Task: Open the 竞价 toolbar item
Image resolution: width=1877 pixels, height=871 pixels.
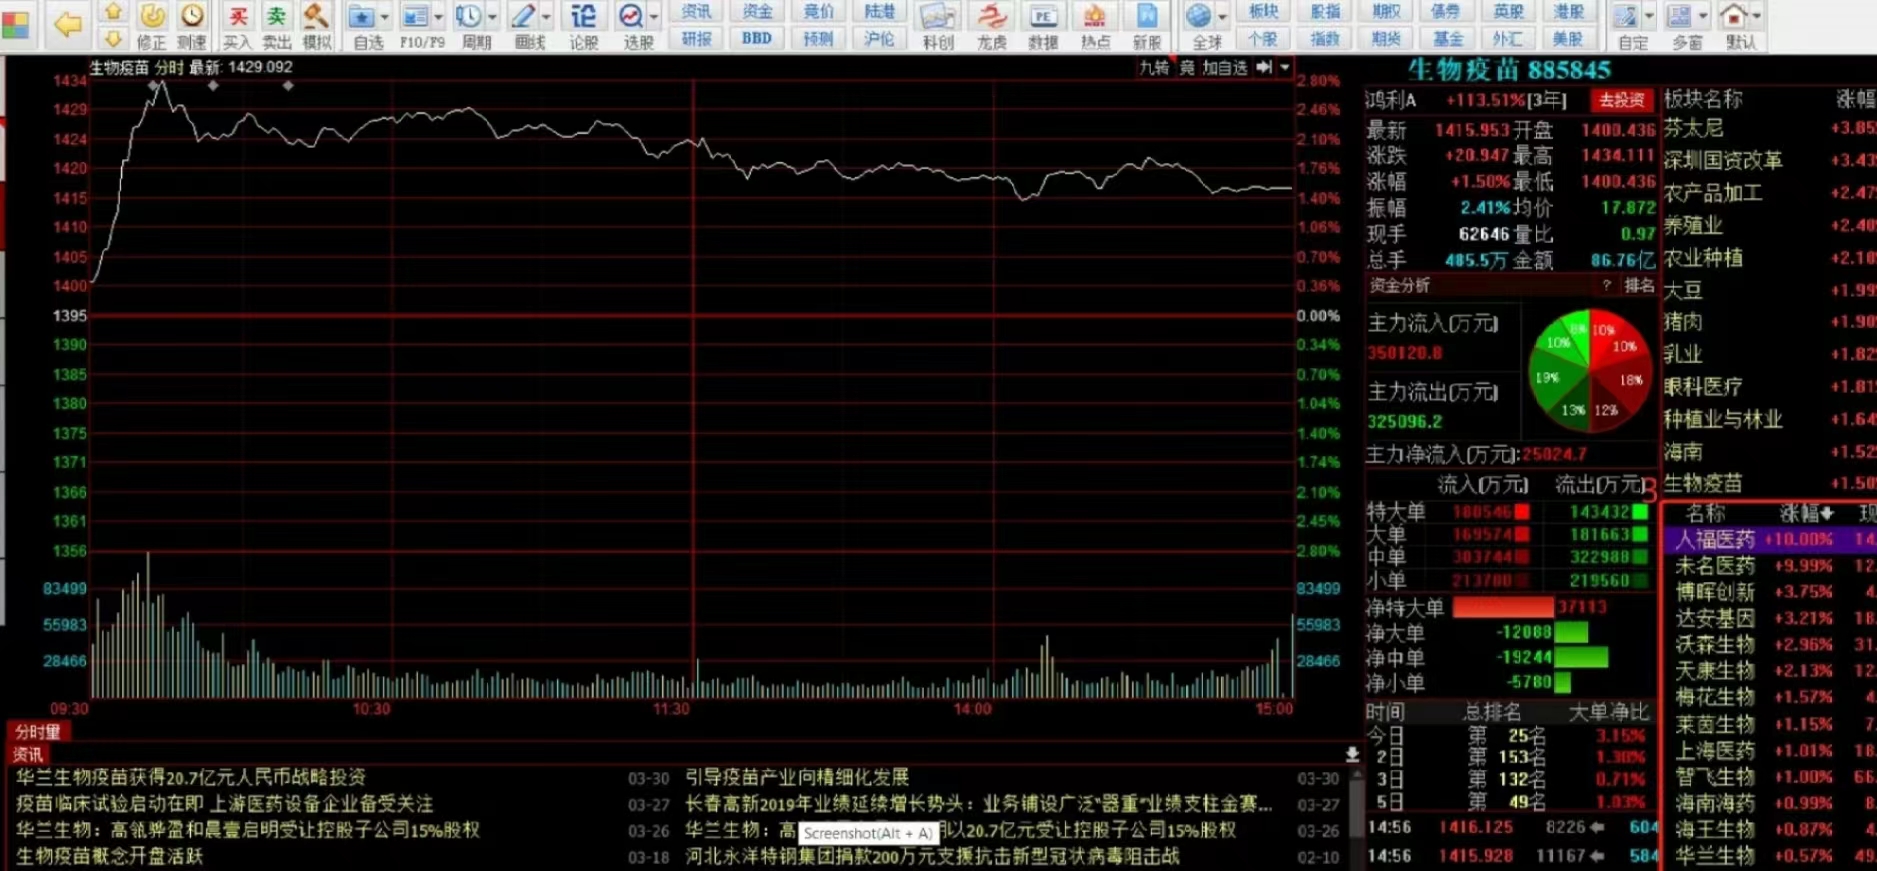Action: pos(818,12)
